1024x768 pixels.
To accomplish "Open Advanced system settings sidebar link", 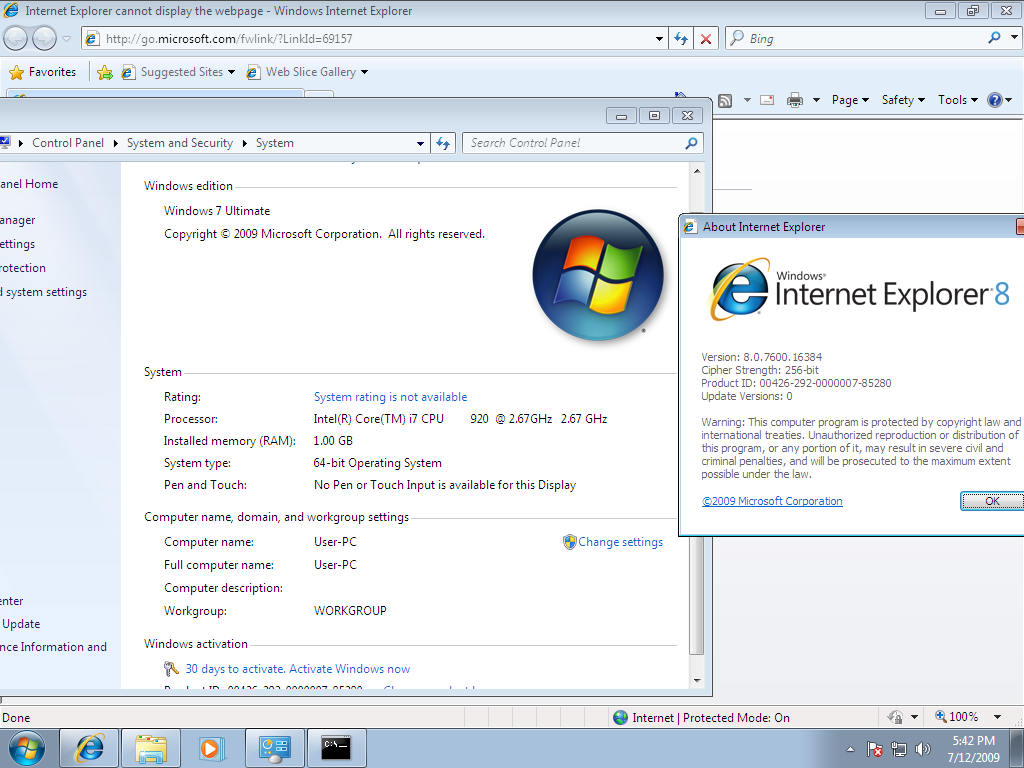I will coord(43,292).
